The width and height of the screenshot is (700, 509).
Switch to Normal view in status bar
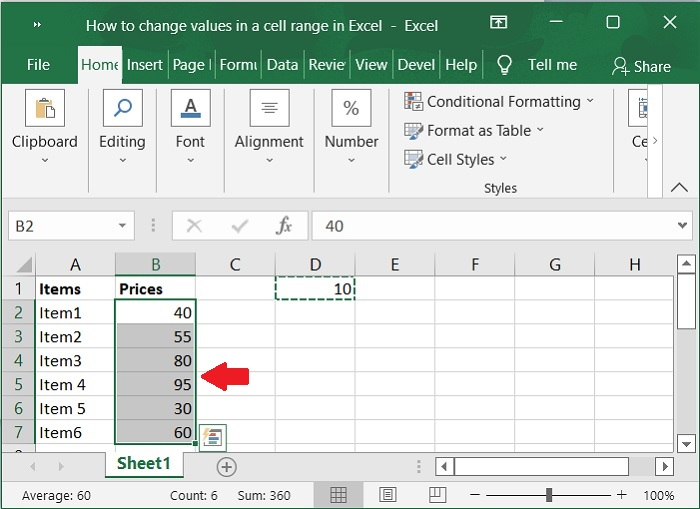tap(339, 495)
